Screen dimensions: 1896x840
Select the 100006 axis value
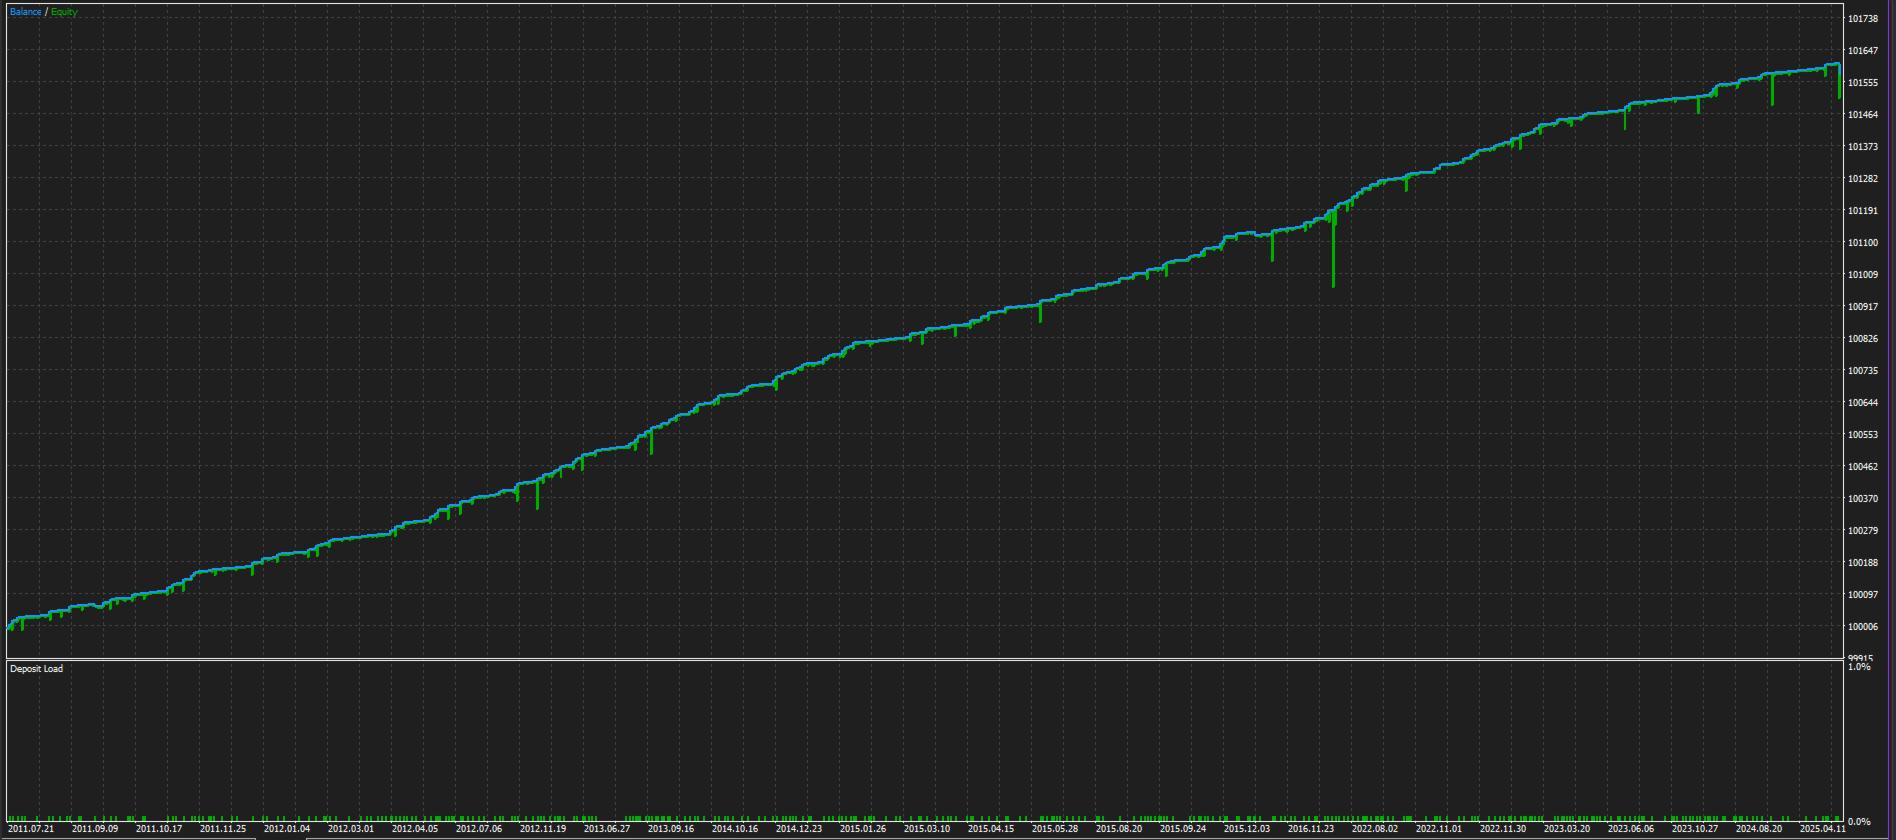(x=1863, y=627)
